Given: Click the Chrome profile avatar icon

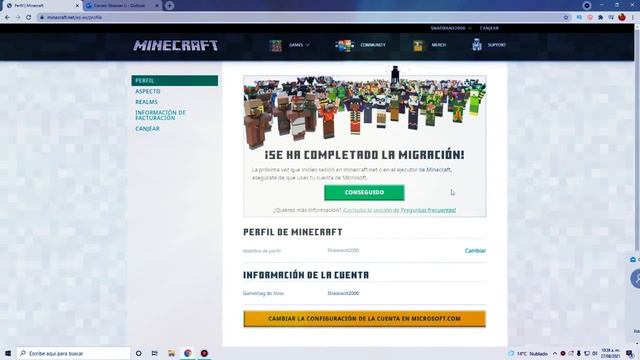Looking at the screenshot, I should click(x=622, y=17).
